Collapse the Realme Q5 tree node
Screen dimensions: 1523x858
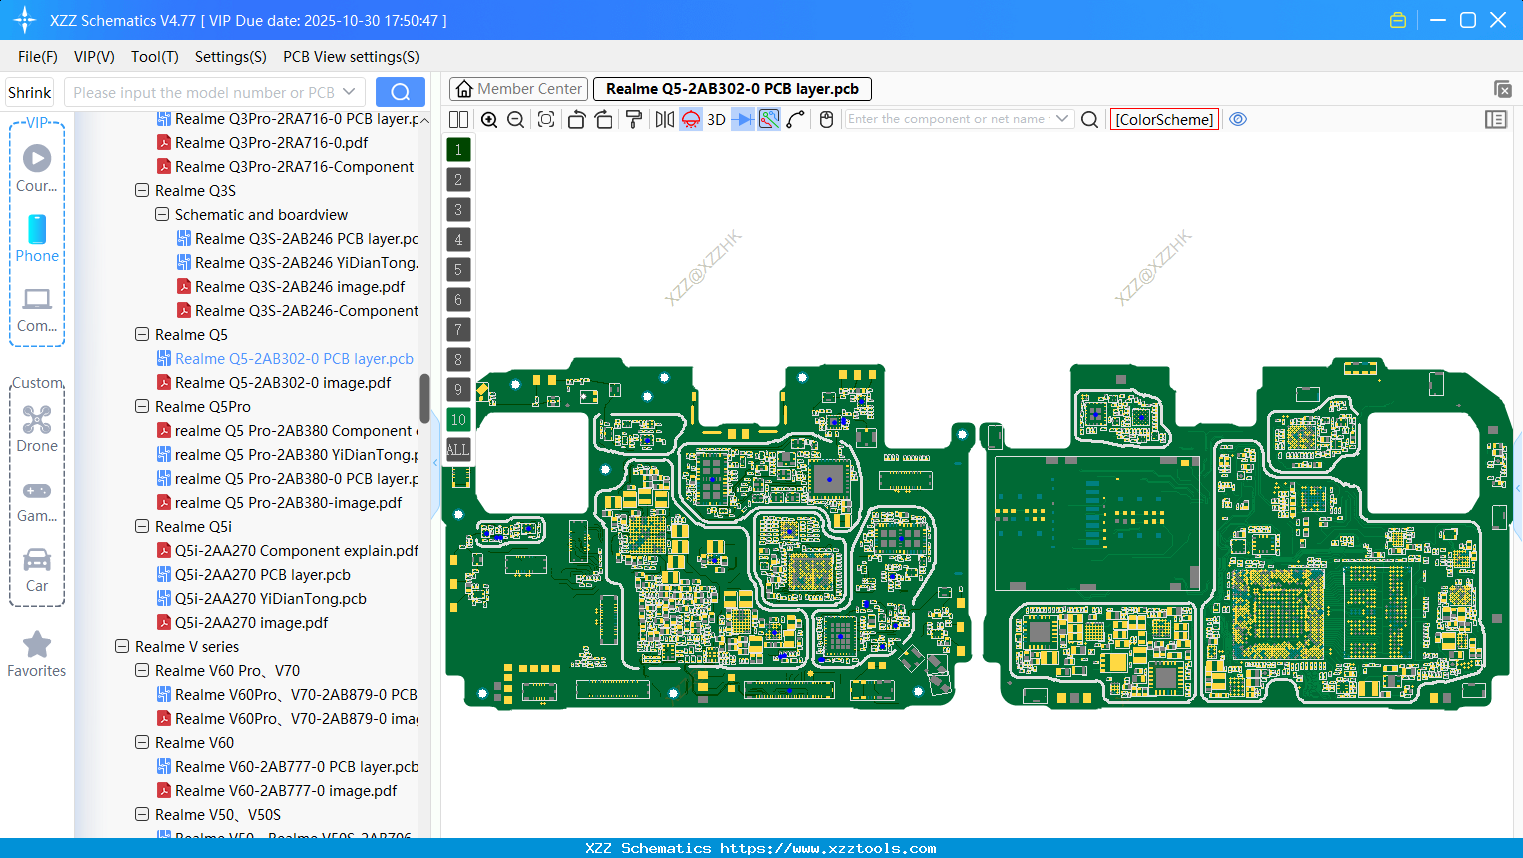coord(142,334)
